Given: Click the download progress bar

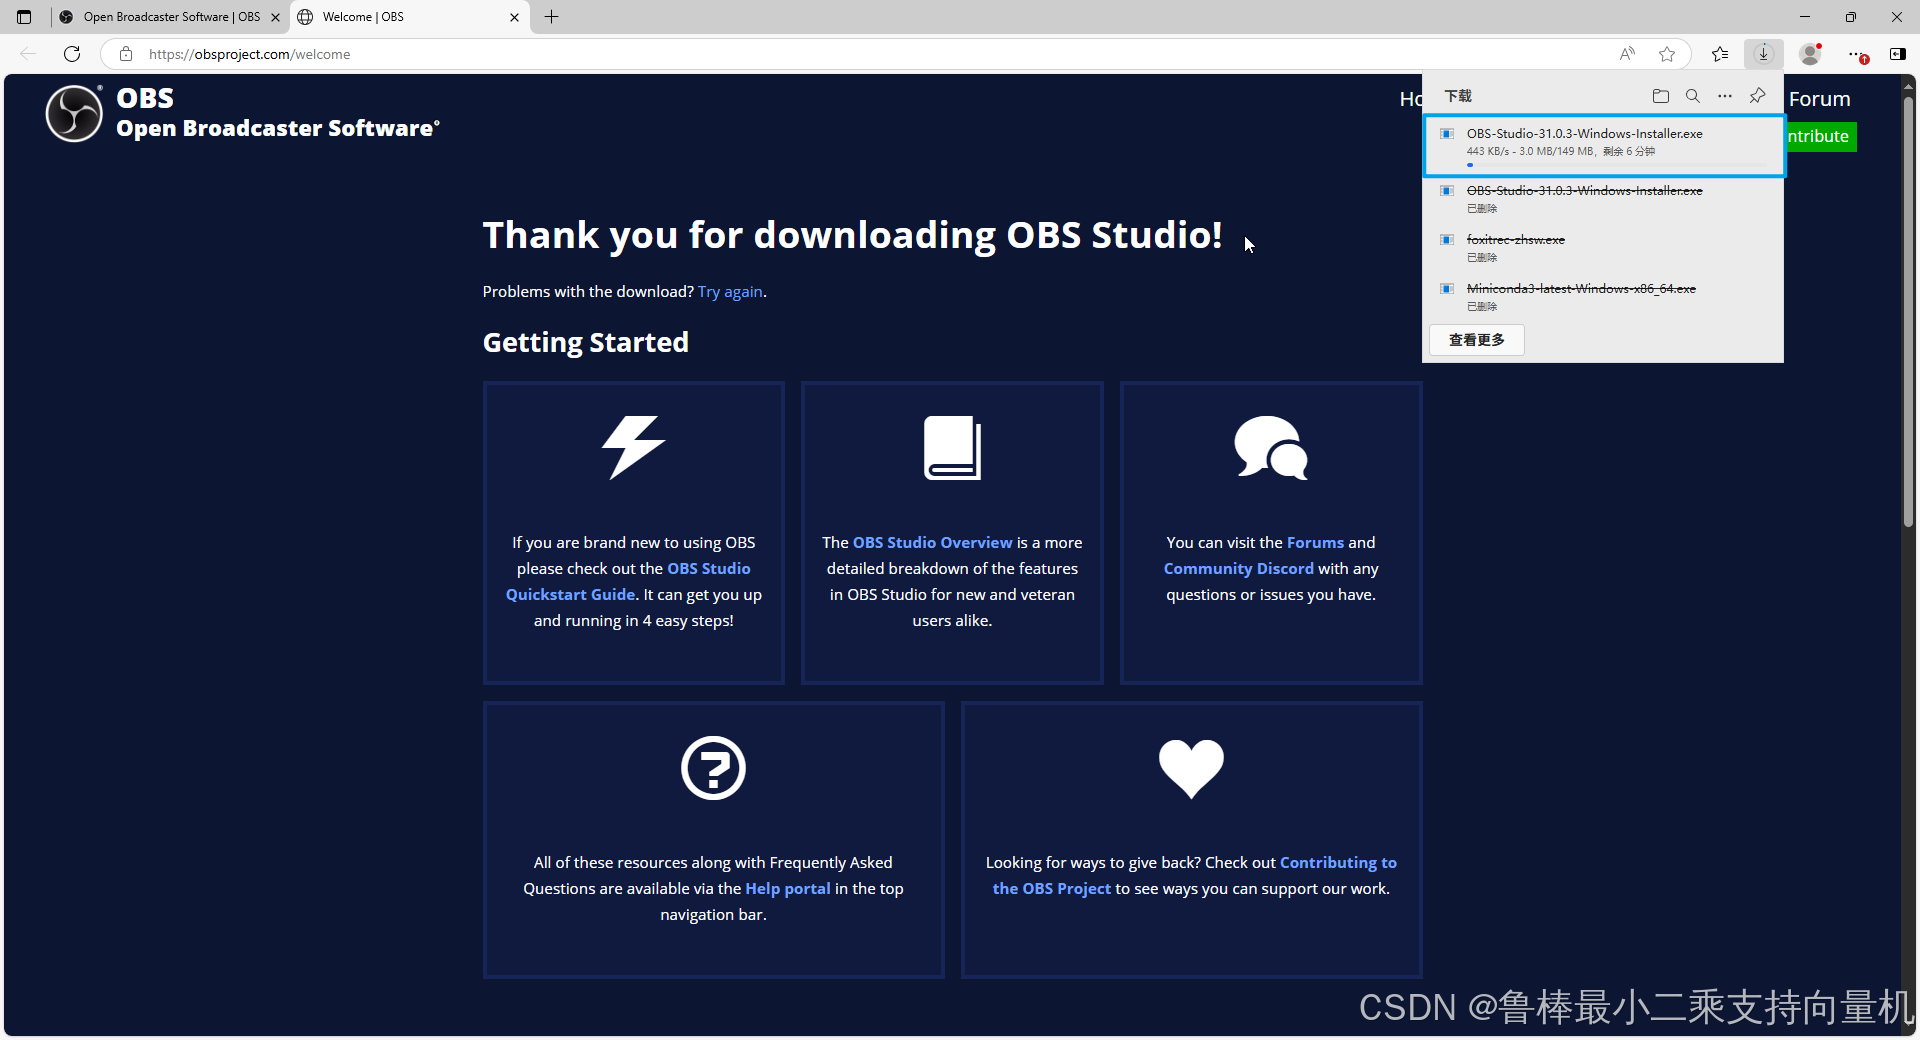Looking at the screenshot, I should tap(1617, 165).
